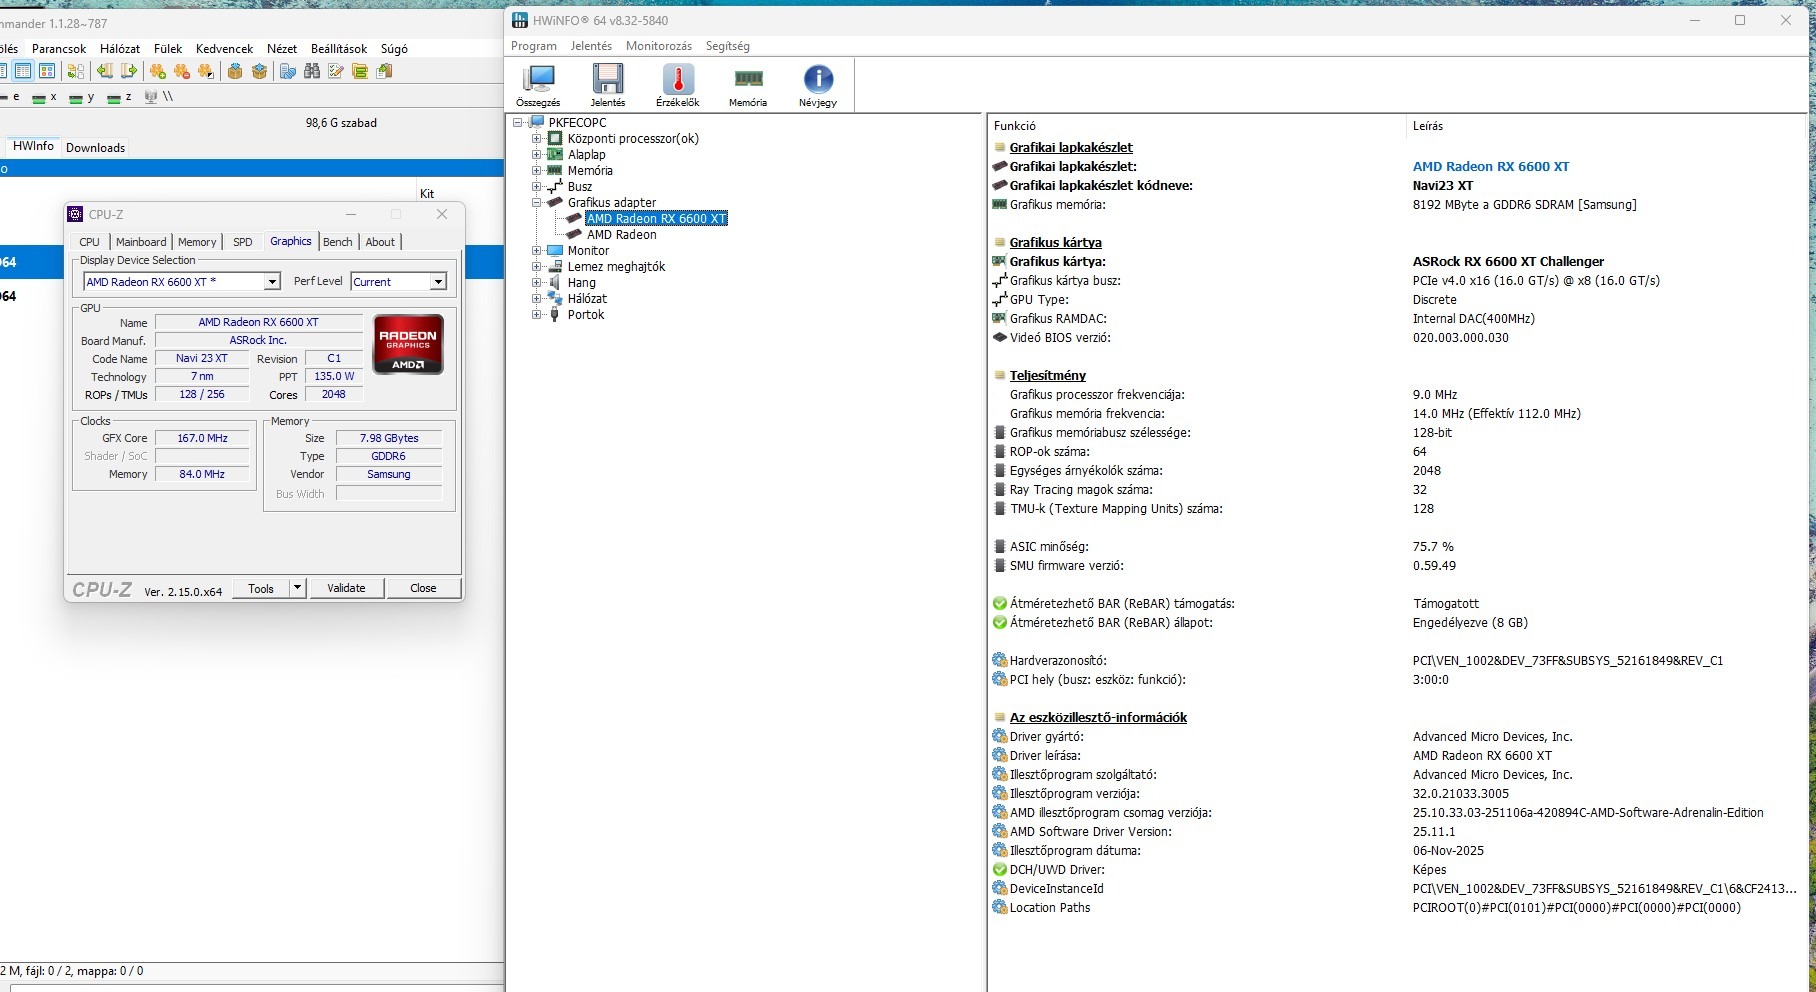Select drive x button in Commander
This screenshot has height=992, width=1816.
click(x=45, y=97)
